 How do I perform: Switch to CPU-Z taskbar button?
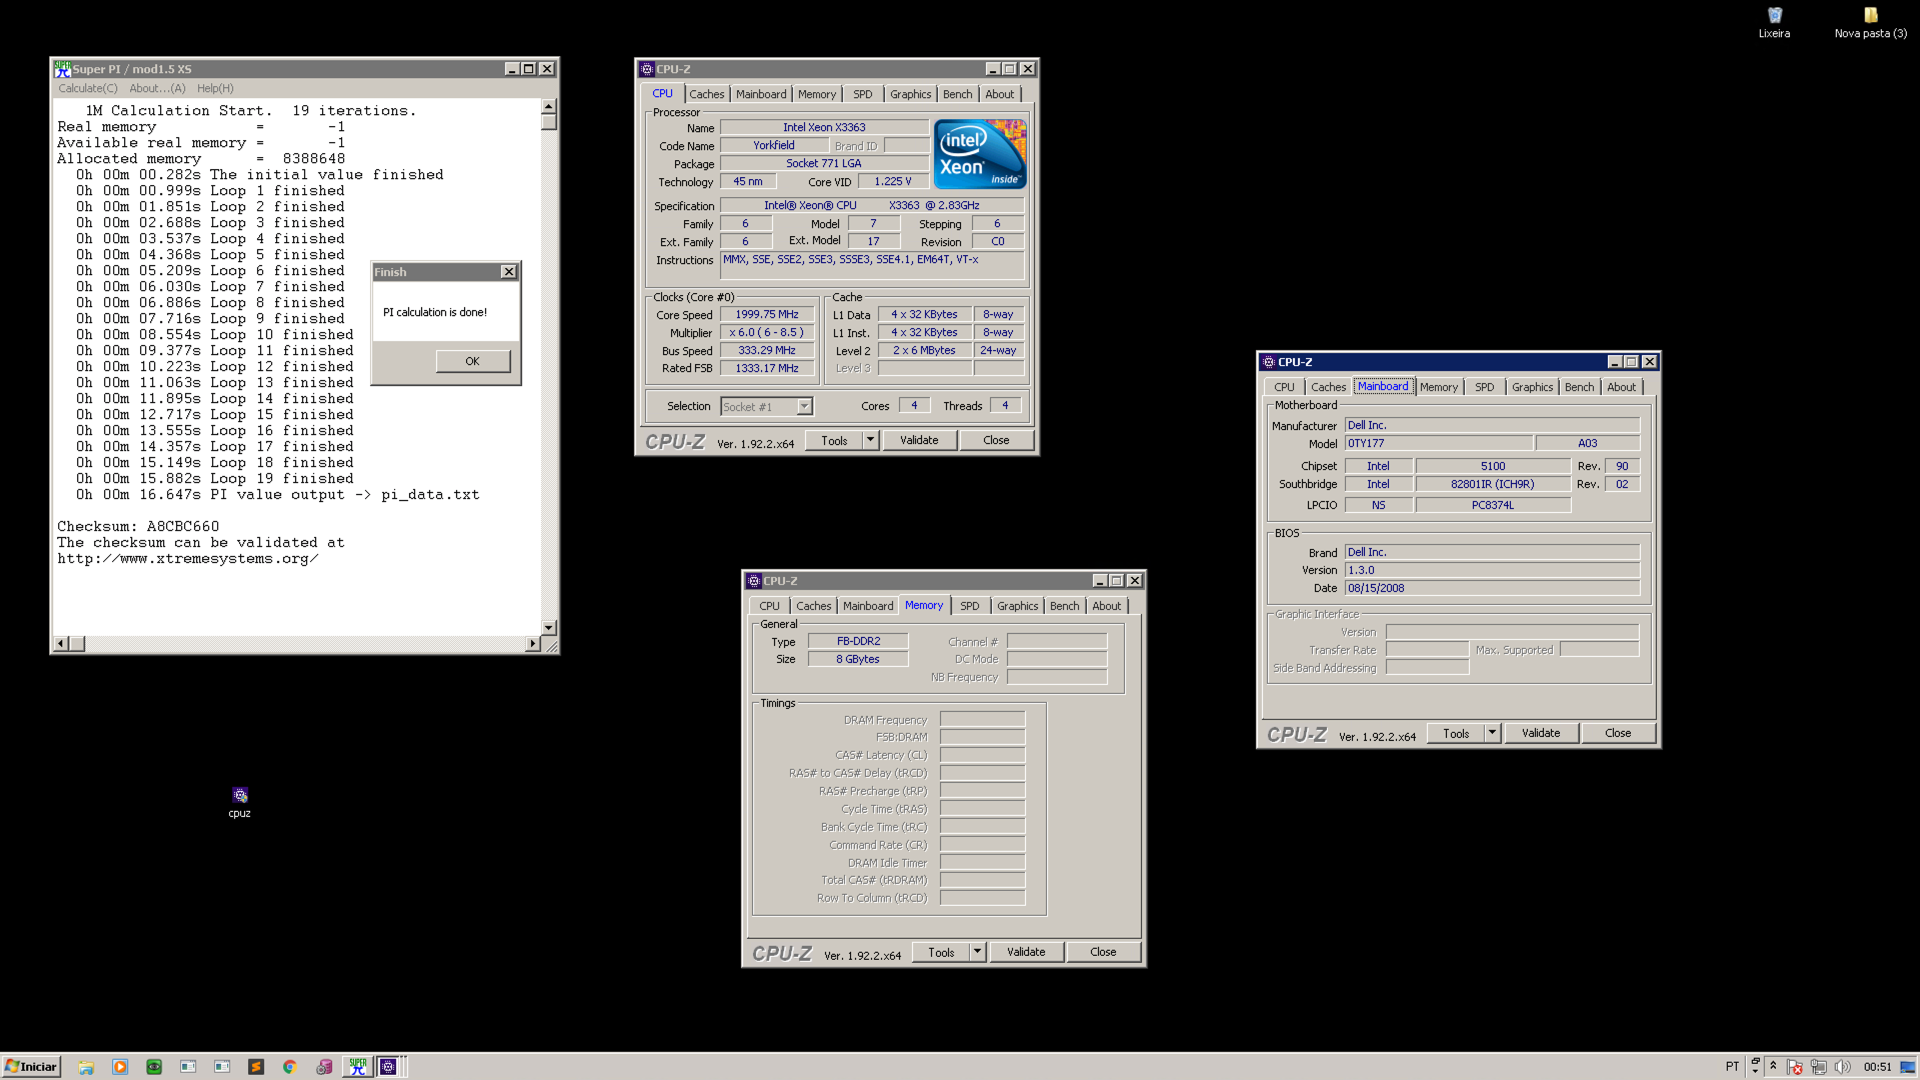coord(388,1067)
